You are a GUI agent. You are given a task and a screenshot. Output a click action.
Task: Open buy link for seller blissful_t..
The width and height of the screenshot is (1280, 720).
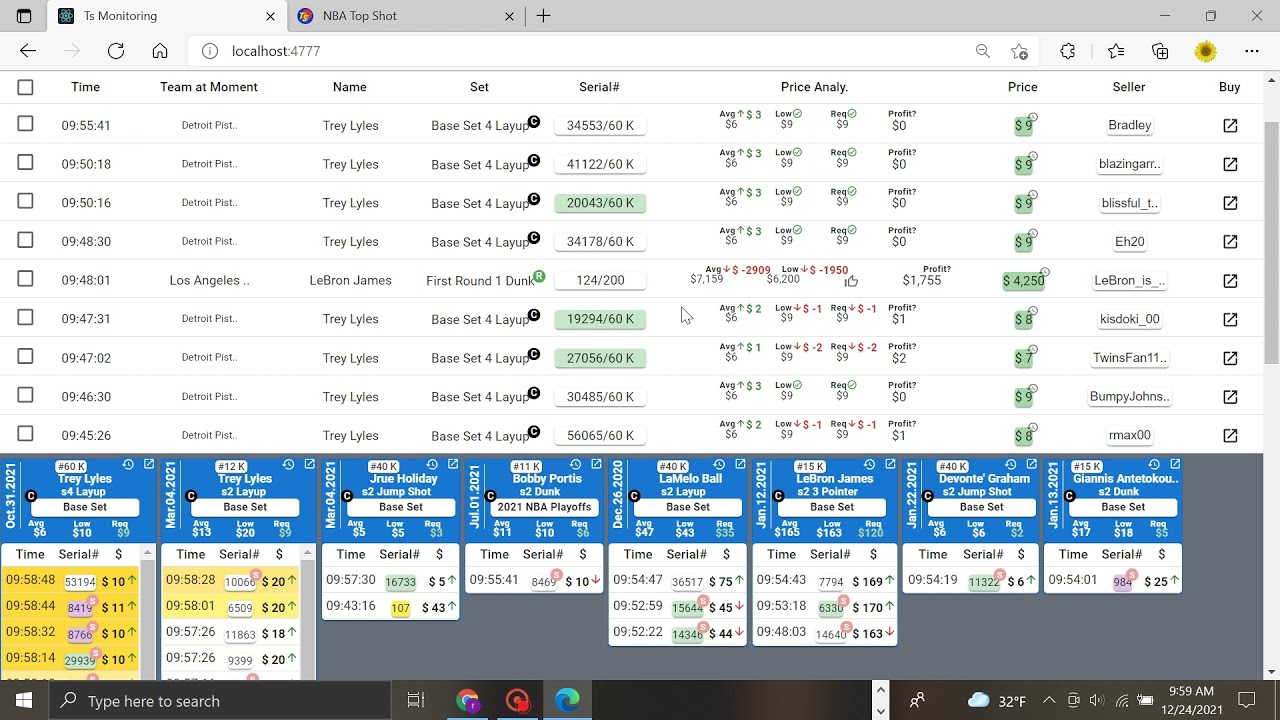[x=1230, y=203]
